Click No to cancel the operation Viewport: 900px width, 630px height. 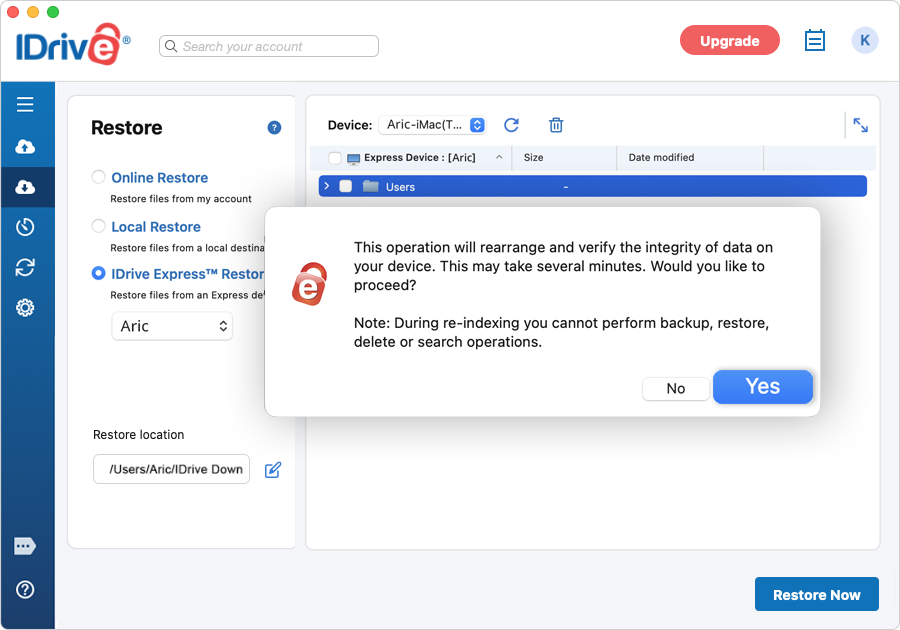pos(676,388)
